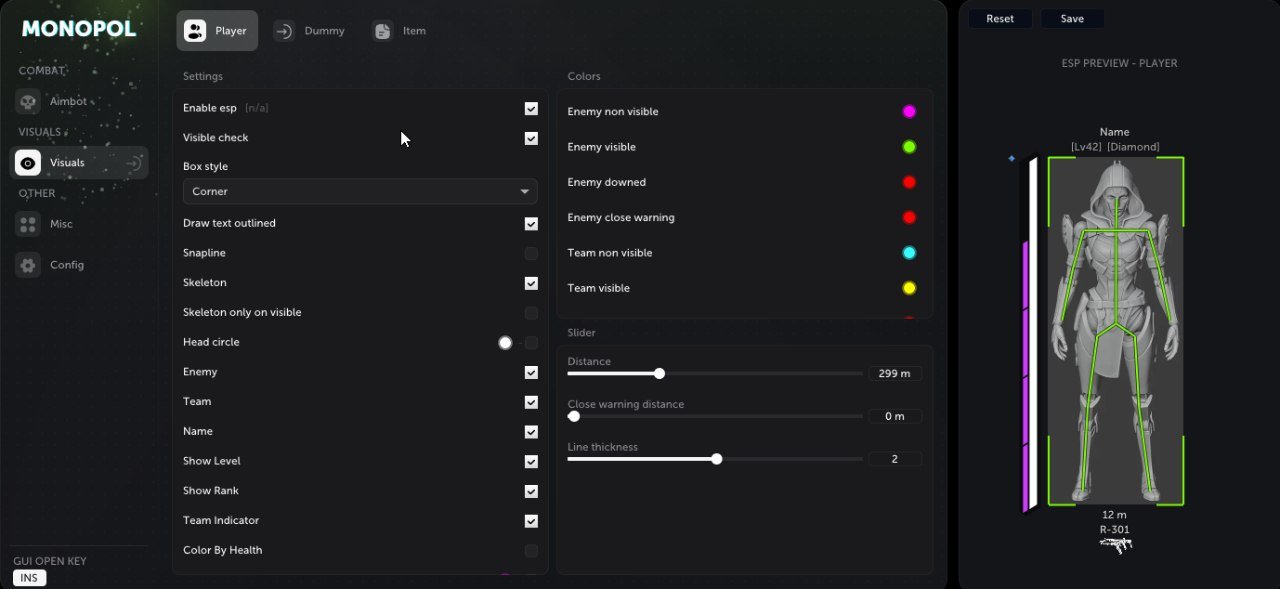Enable Skeleton only on visible
1280x589 pixels.
531,313
